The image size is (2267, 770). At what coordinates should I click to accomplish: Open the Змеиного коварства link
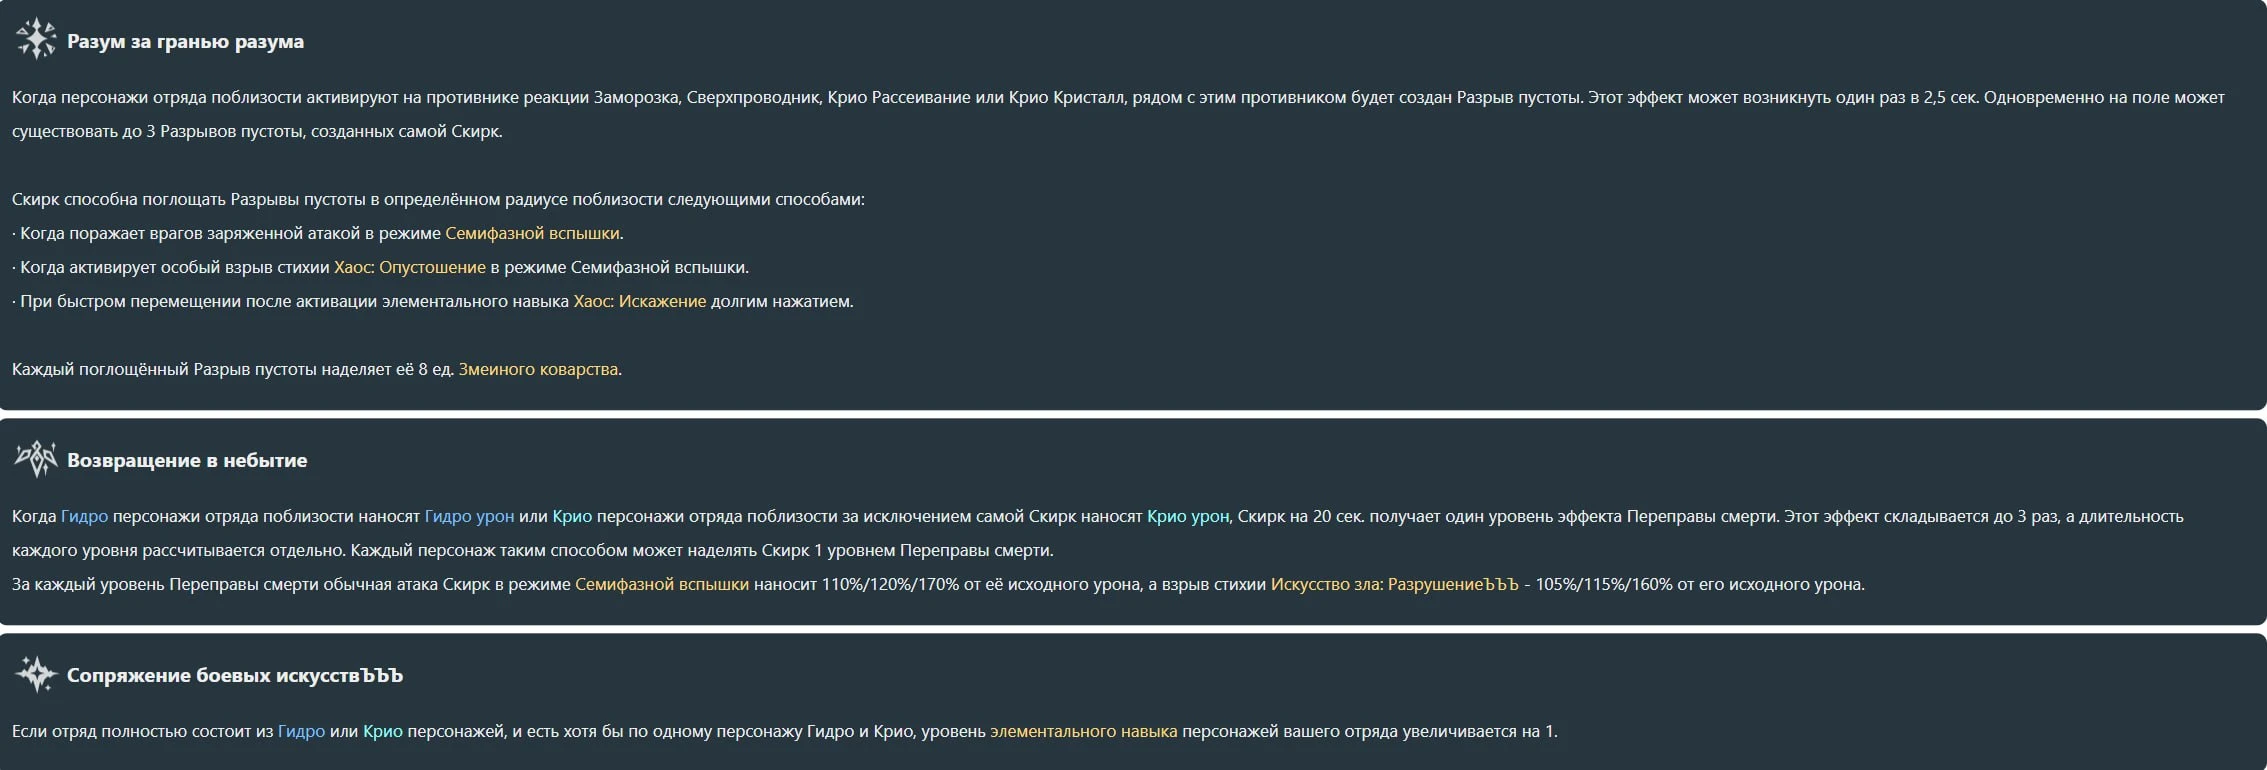[x=538, y=369]
